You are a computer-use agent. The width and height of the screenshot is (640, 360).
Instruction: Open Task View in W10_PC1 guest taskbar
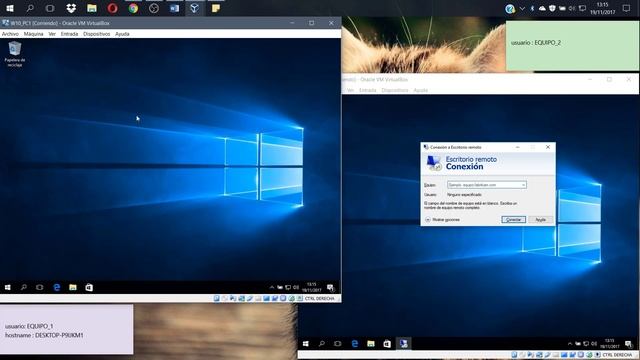(x=40, y=287)
